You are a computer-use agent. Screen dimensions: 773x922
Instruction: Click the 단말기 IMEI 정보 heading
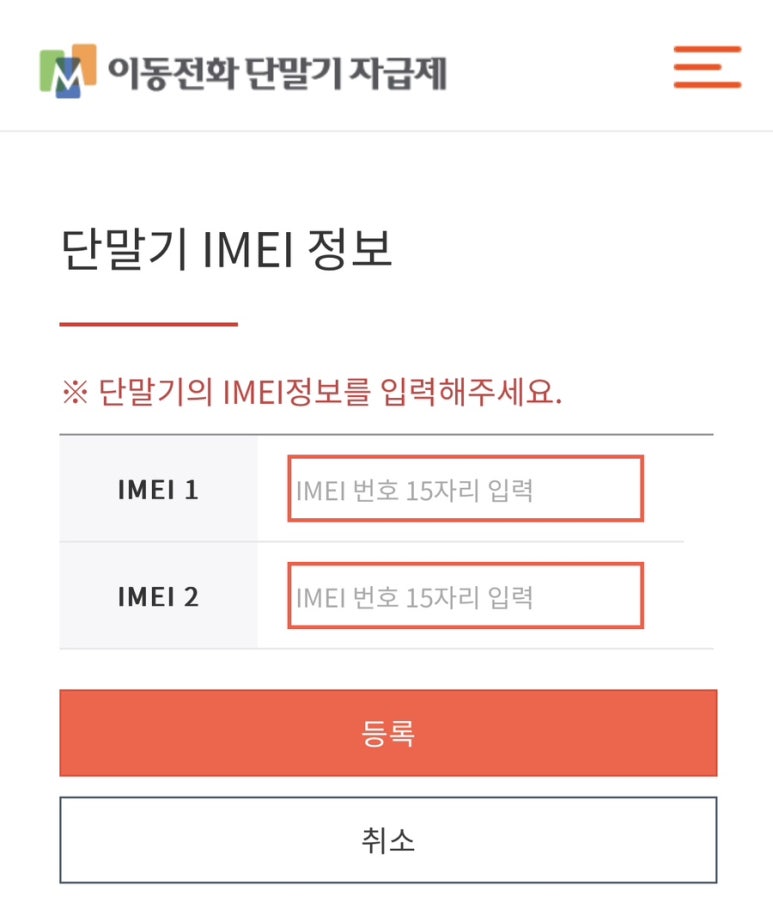tap(226, 249)
